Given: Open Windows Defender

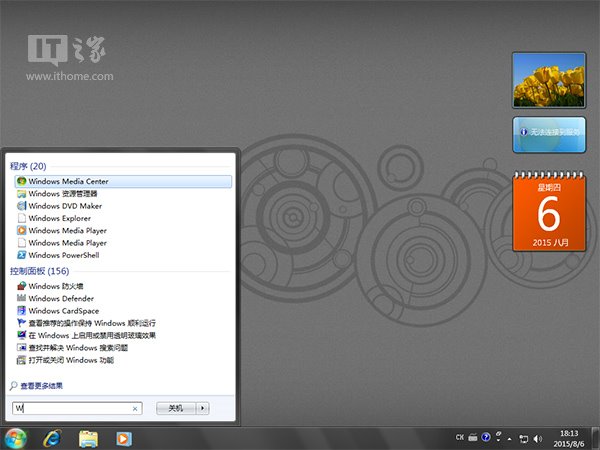Looking at the screenshot, I should [x=61, y=298].
